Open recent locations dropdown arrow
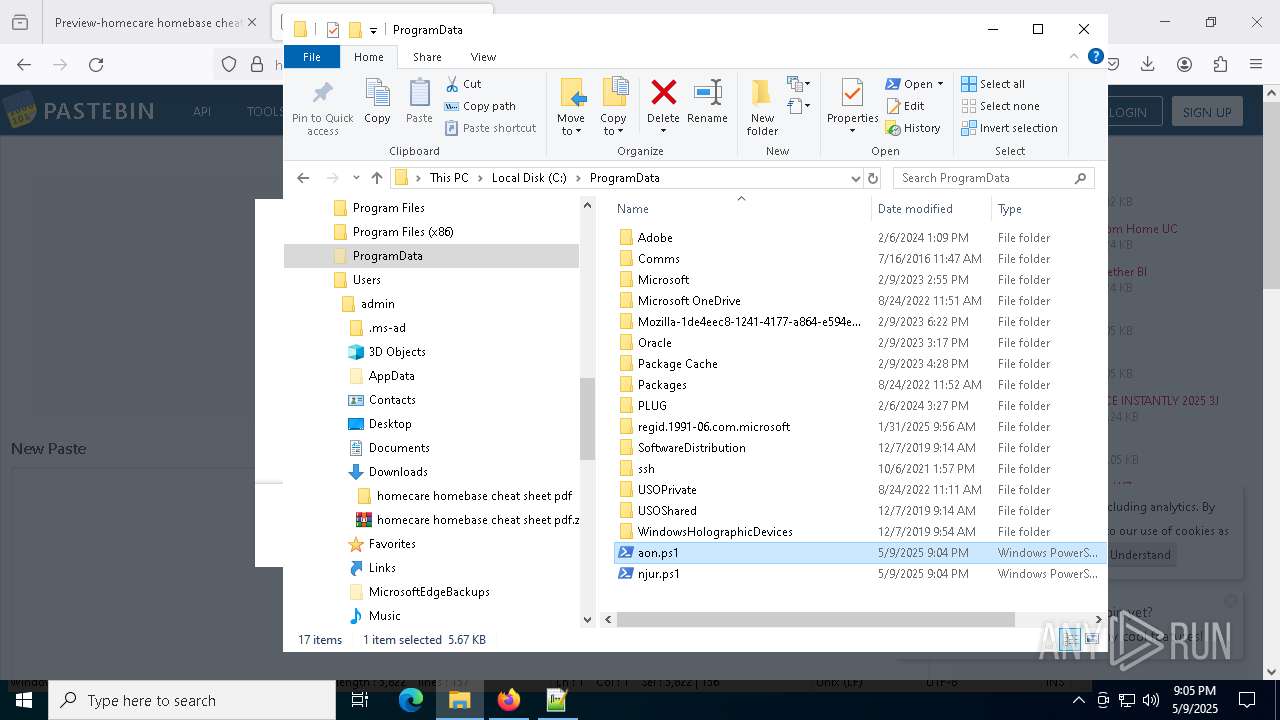 click(x=356, y=178)
